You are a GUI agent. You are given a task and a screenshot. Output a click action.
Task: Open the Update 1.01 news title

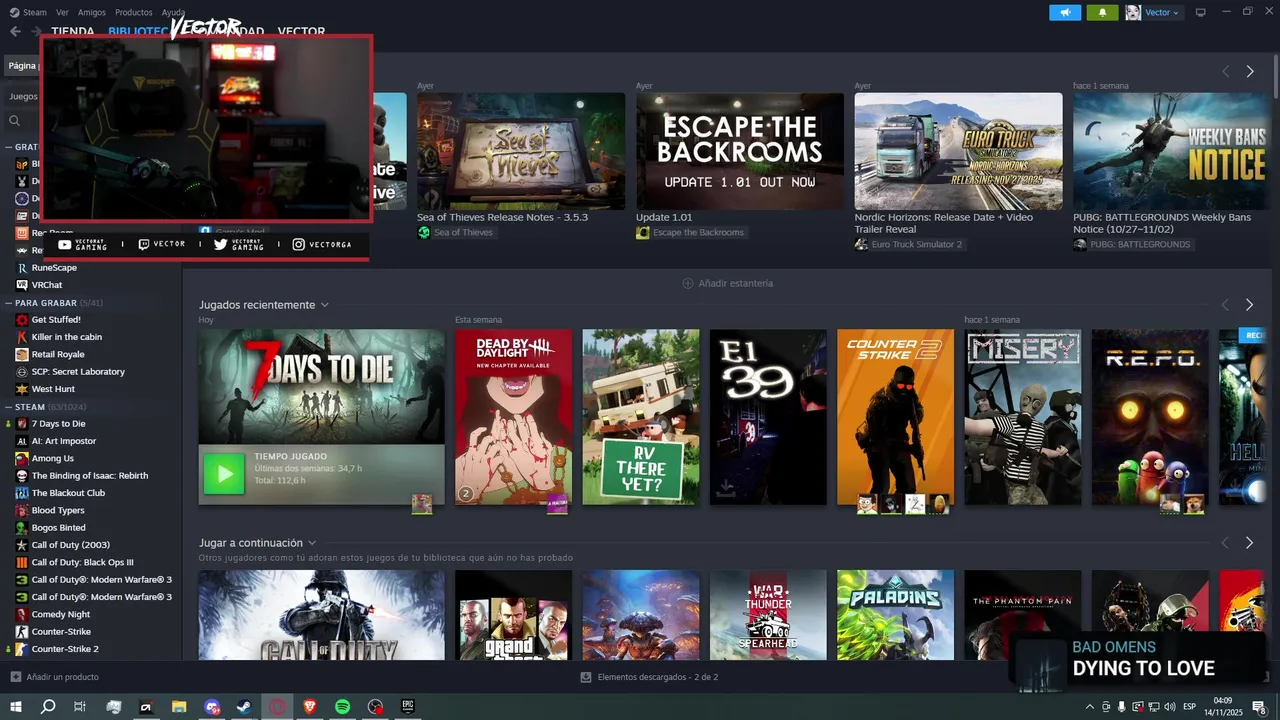point(664,217)
